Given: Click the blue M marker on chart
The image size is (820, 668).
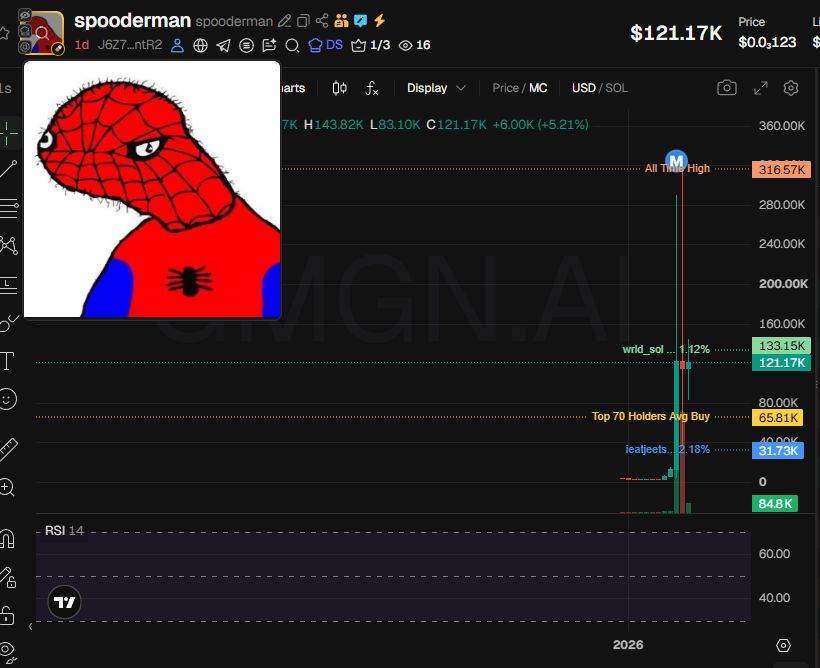Looking at the screenshot, I should click(x=676, y=160).
